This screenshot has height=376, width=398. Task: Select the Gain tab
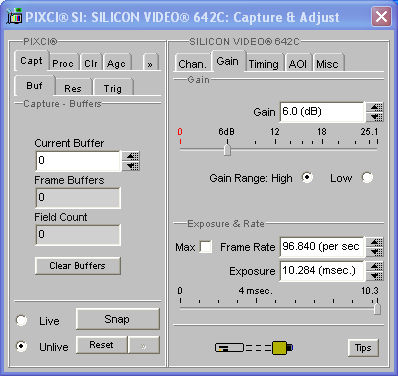pyautogui.click(x=228, y=61)
